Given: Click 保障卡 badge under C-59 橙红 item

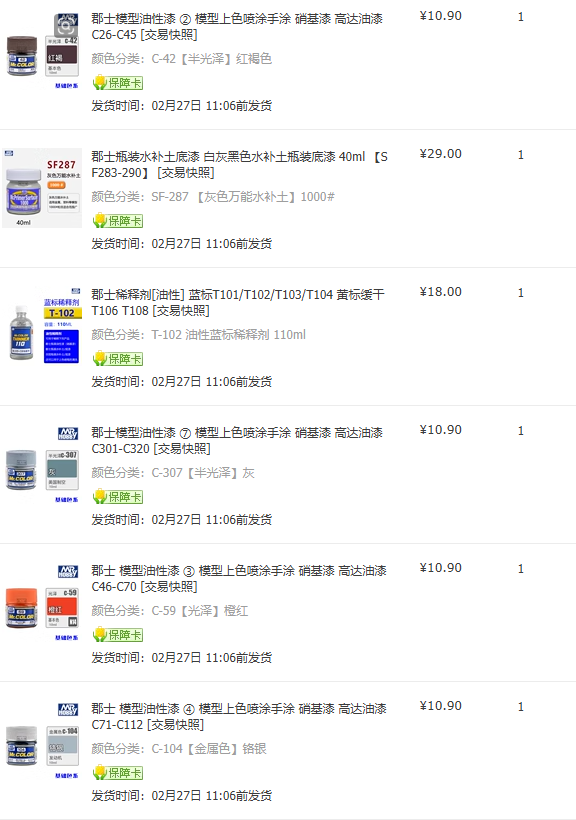Looking at the screenshot, I should 118,635.
